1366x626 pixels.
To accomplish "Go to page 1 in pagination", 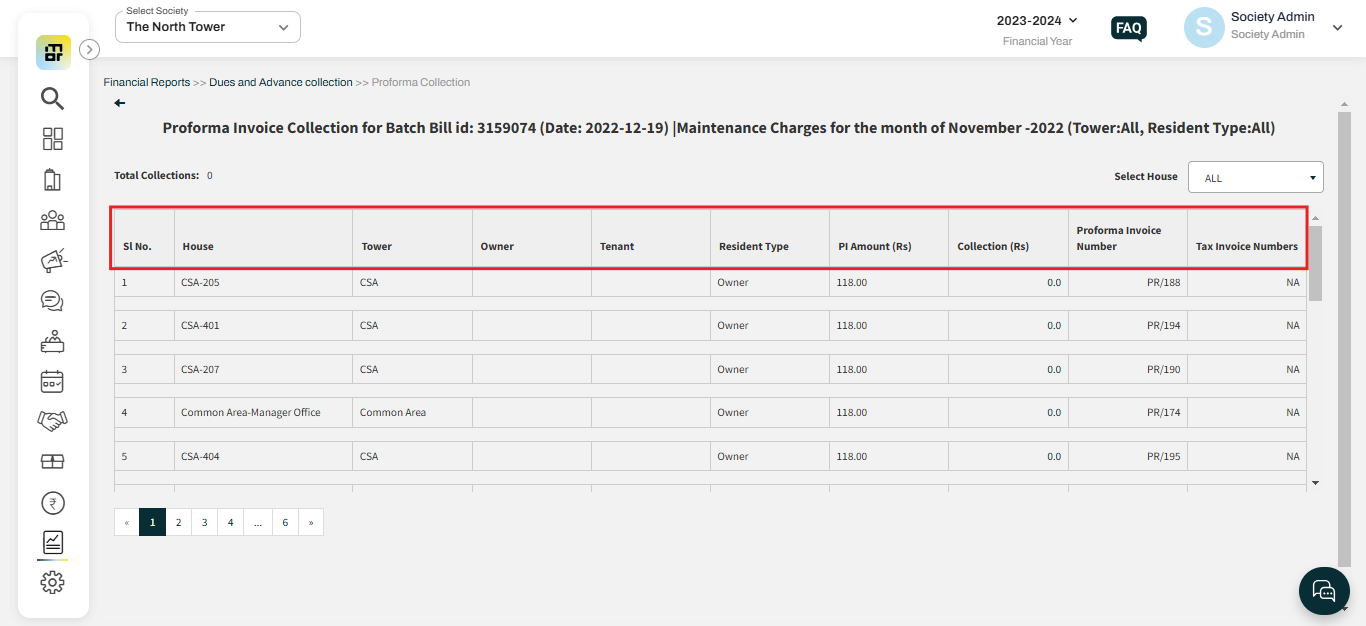I will click(152, 522).
